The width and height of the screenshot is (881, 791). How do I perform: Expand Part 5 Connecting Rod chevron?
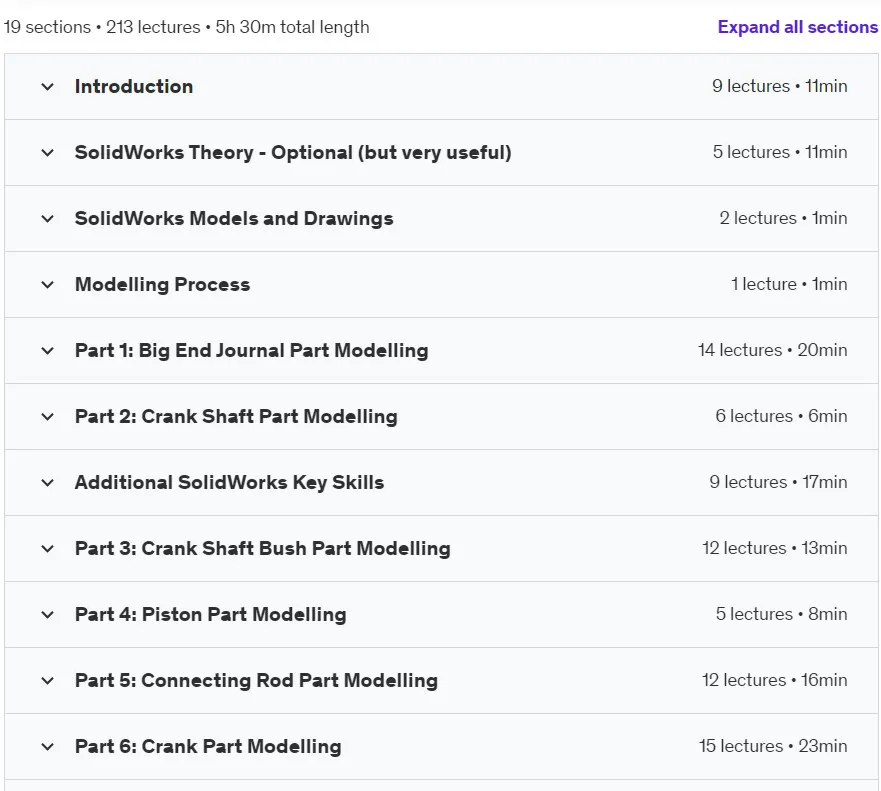click(x=48, y=681)
